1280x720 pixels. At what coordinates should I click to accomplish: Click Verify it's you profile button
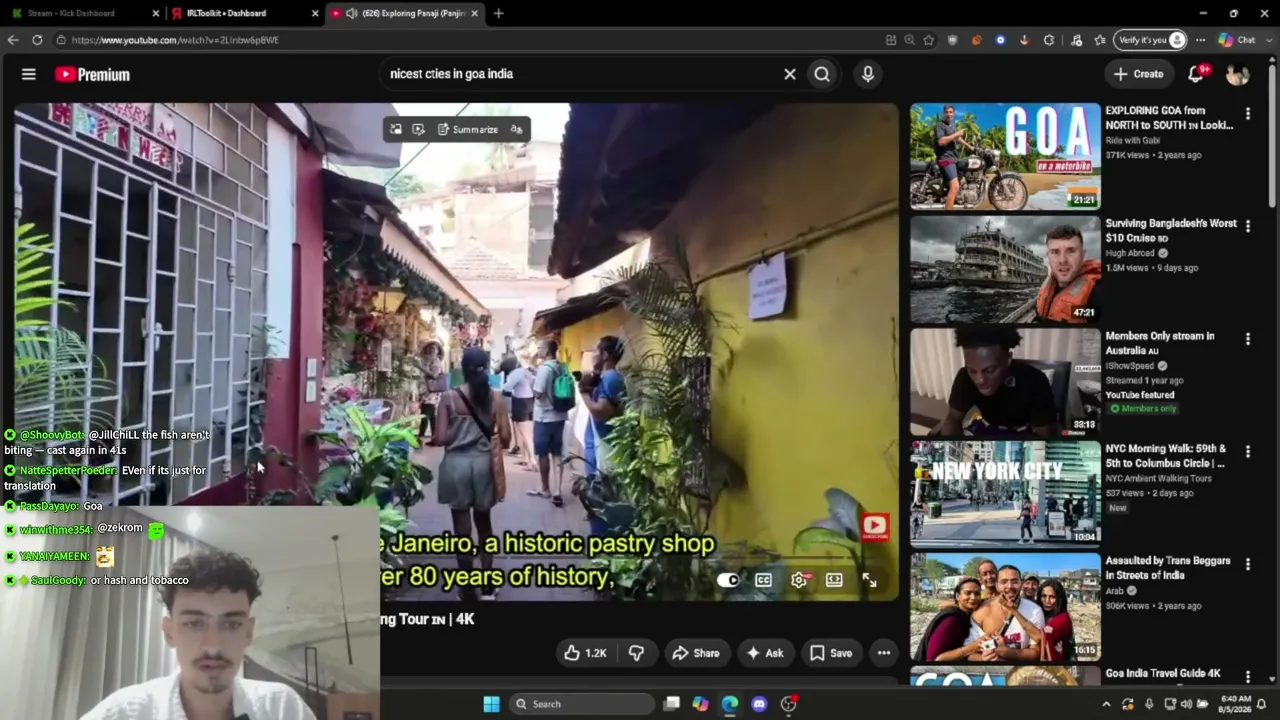1151,40
